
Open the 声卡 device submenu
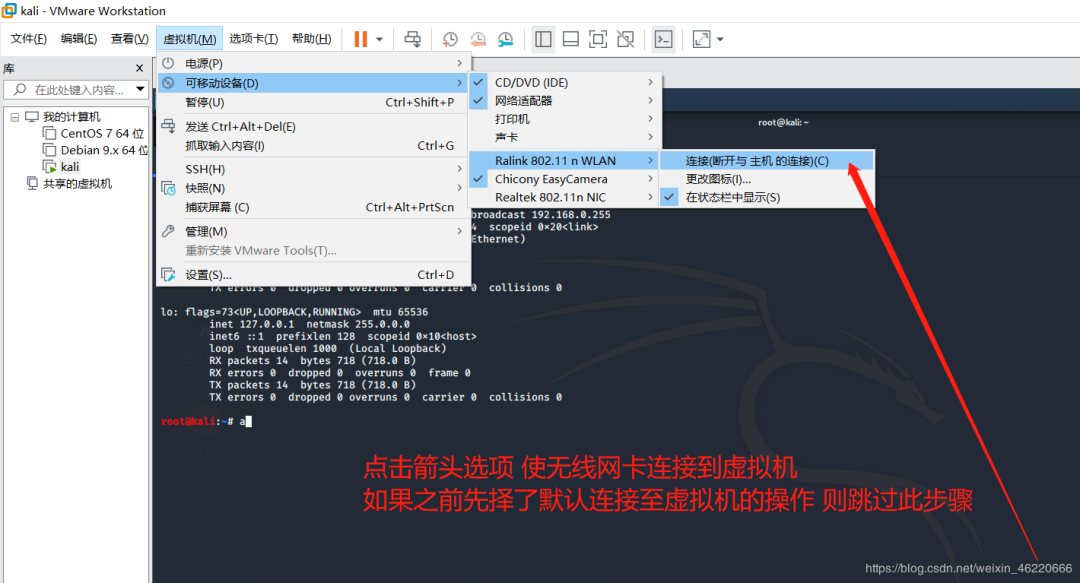pyautogui.click(x=565, y=137)
